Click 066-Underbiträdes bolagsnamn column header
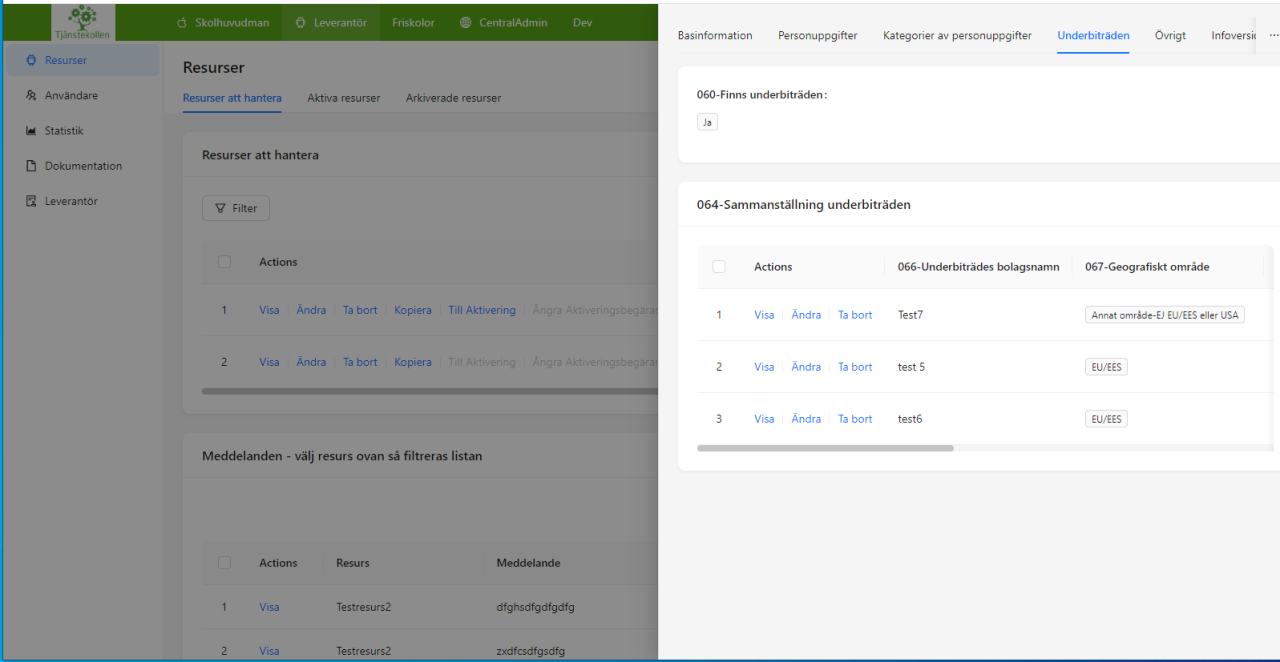The width and height of the screenshot is (1280, 662). (x=978, y=267)
